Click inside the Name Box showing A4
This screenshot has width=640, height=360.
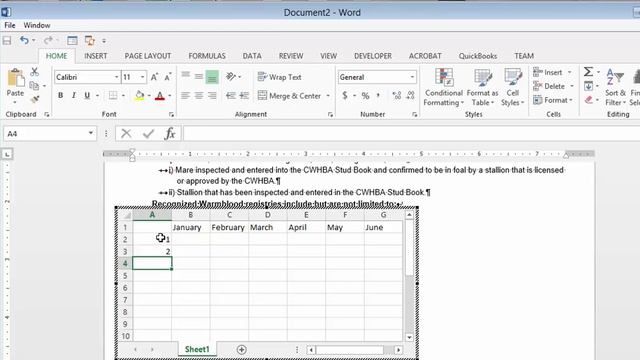tap(45, 133)
